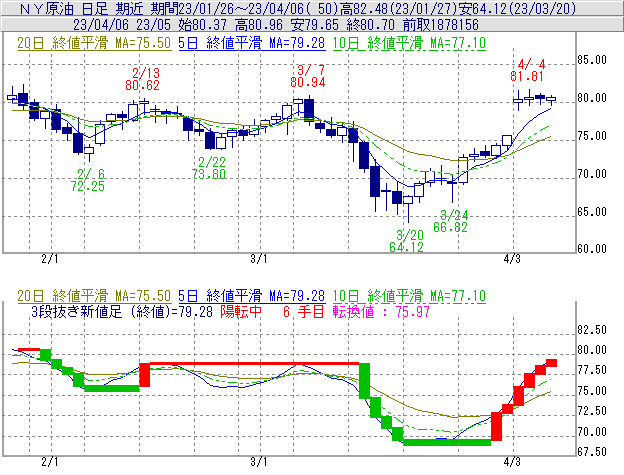Click the 安64.12(23/03/20) period low text
Screen dimensions: 624x475
tap(519, 8)
